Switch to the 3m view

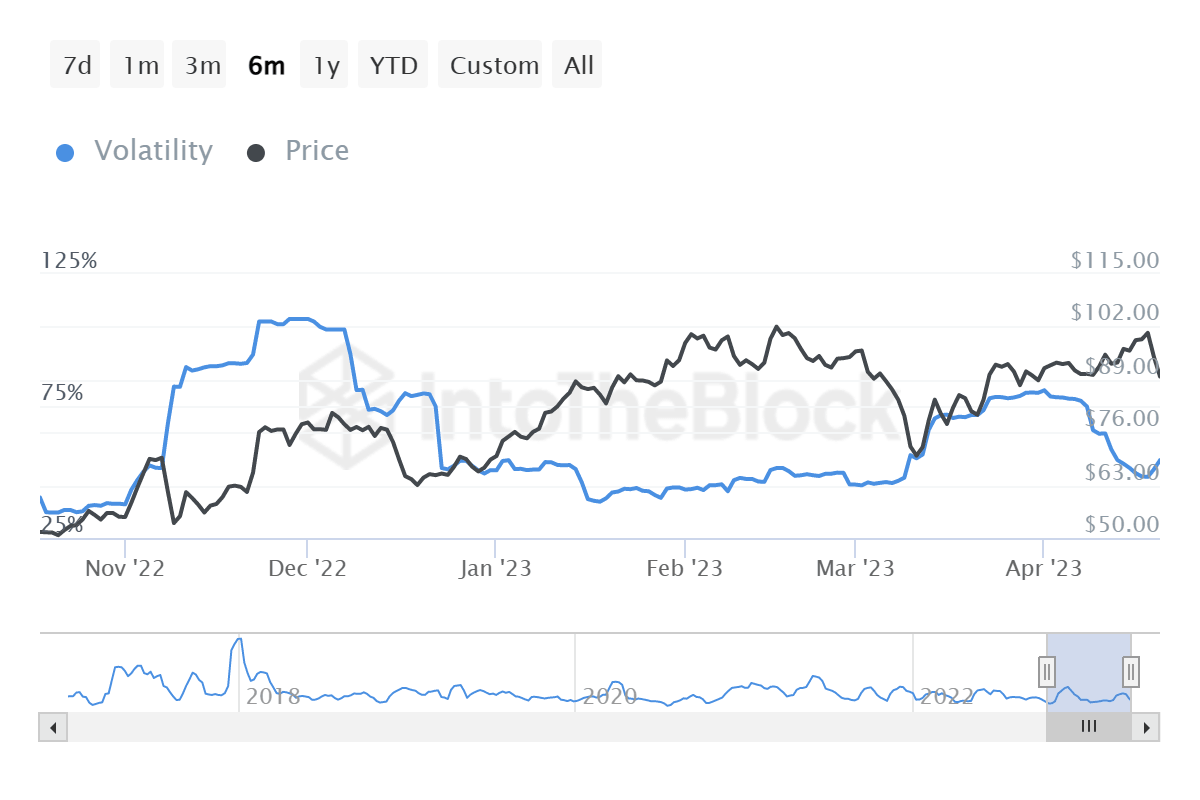click(199, 64)
